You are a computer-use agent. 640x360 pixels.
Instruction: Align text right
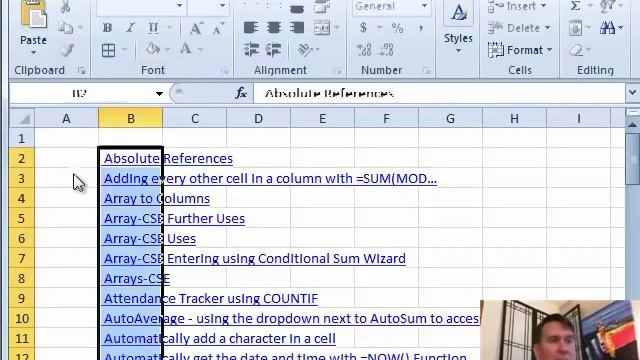click(297, 28)
